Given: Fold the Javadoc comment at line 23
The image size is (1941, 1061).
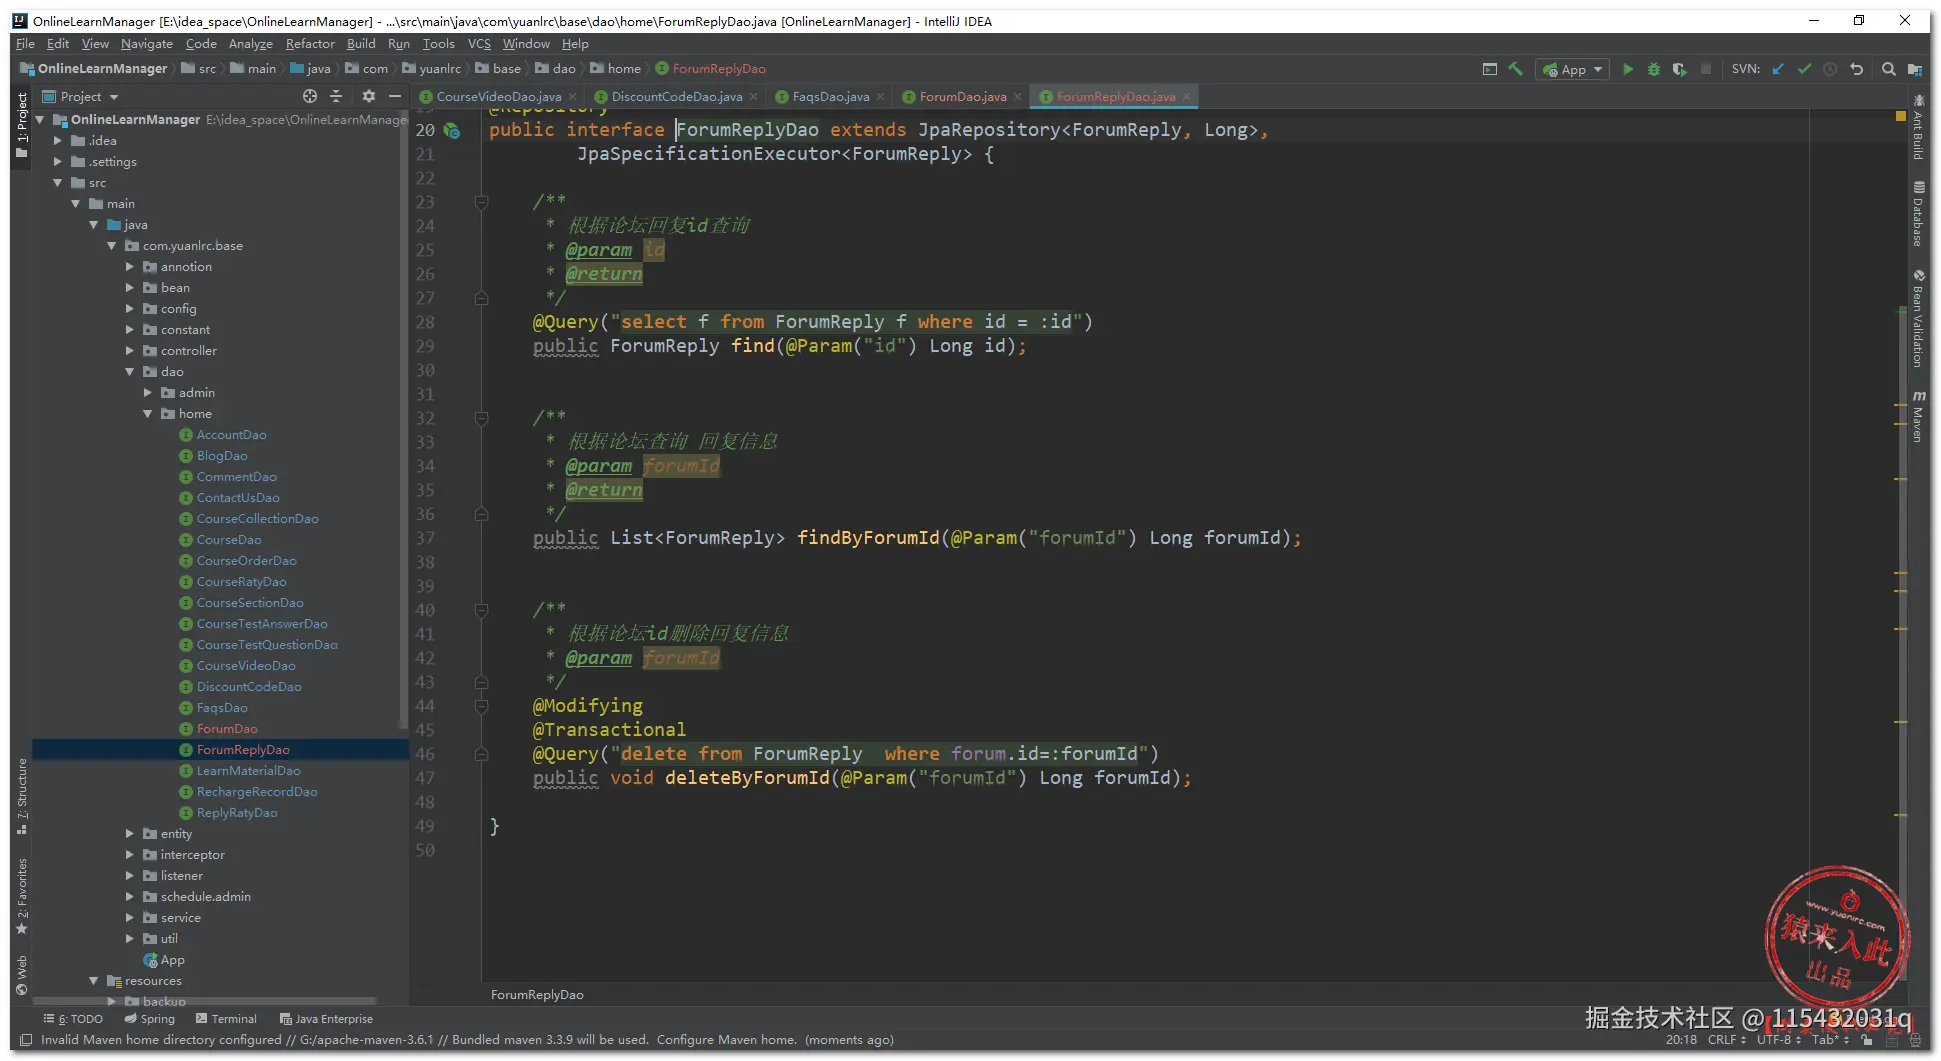Looking at the screenshot, I should click(481, 202).
